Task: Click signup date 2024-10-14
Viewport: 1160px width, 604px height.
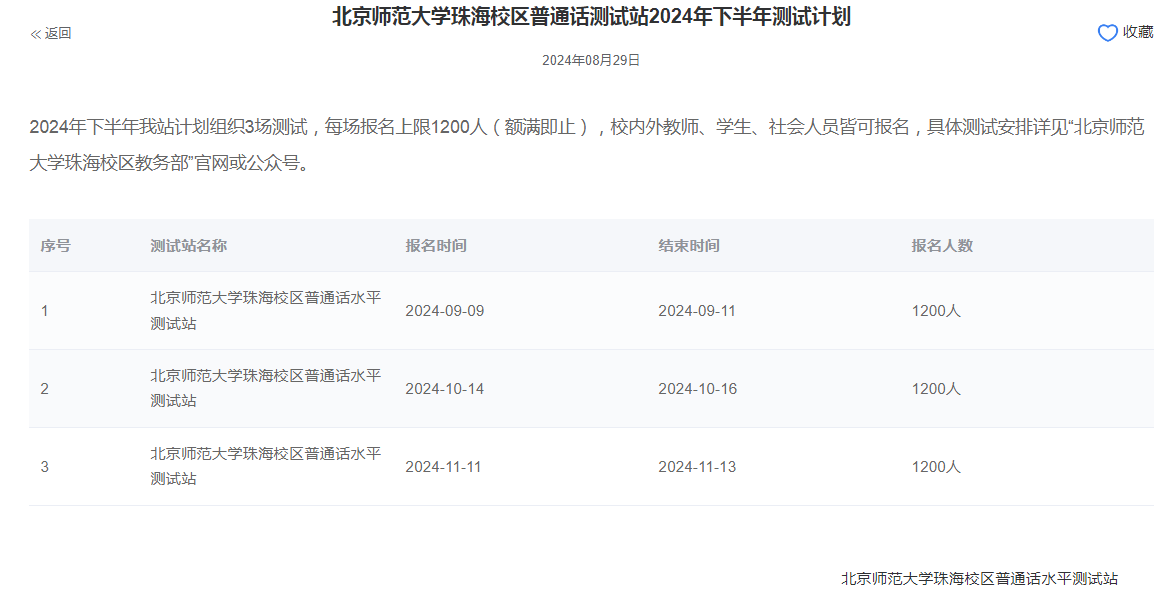Action: [445, 389]
